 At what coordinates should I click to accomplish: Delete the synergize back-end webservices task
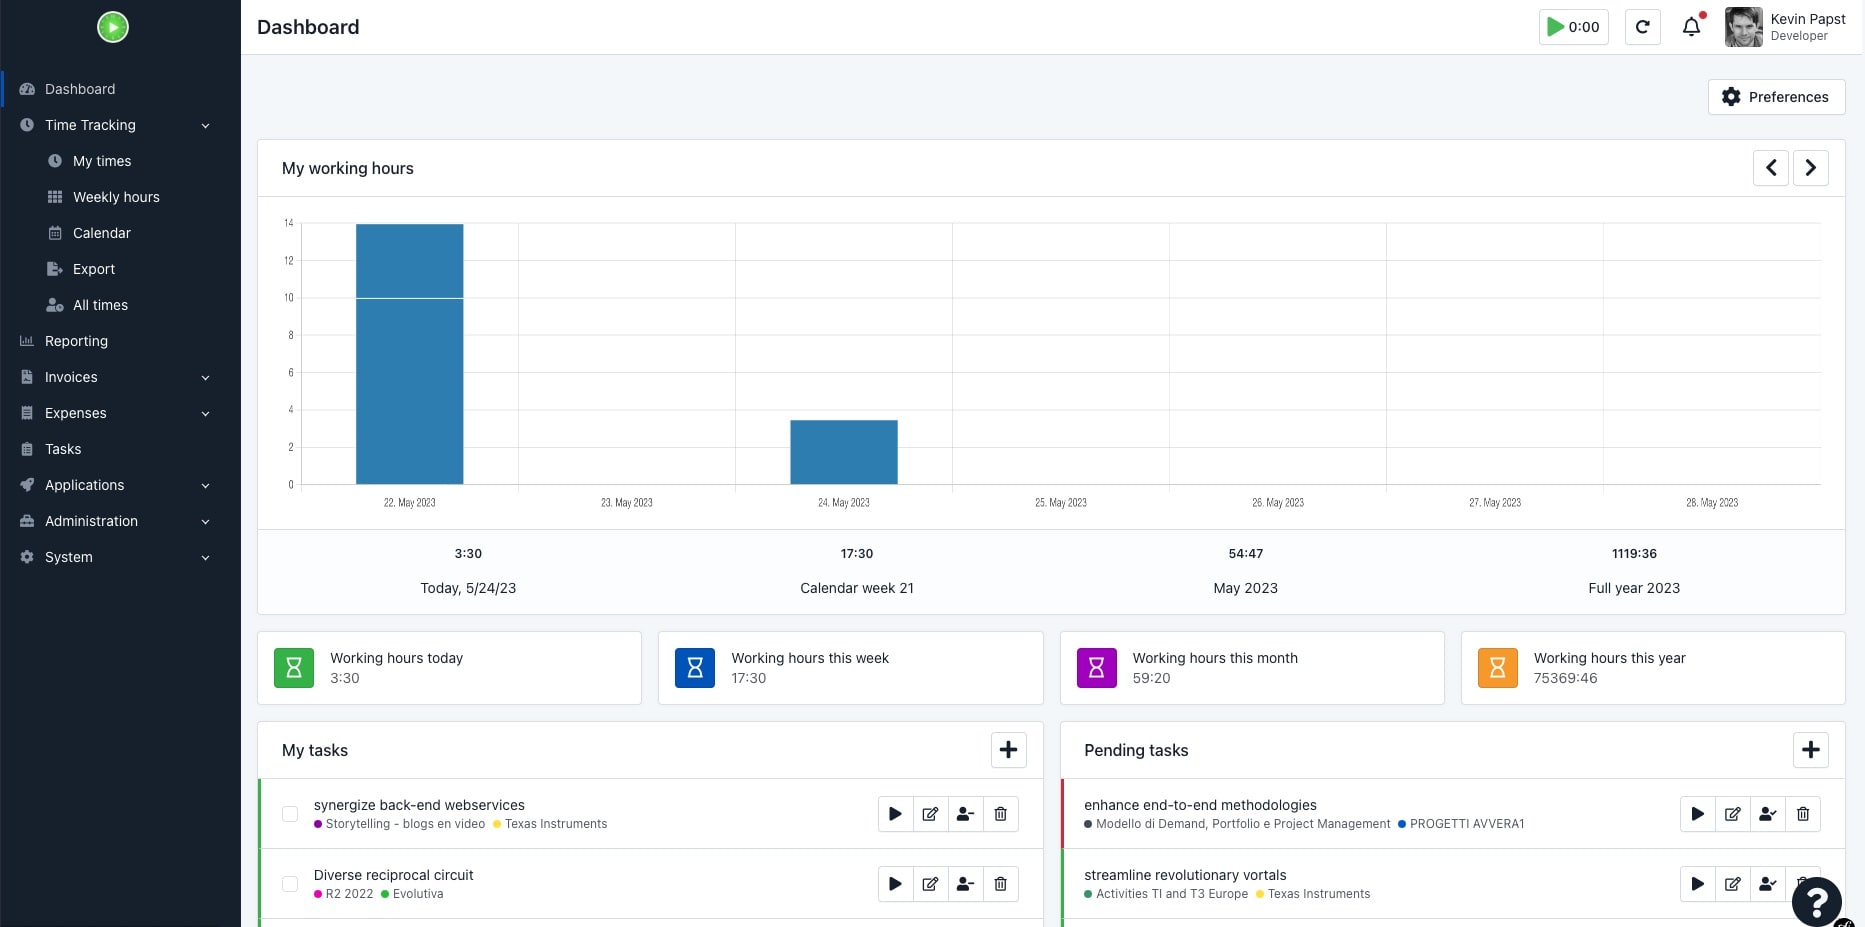click(1000, 814)
